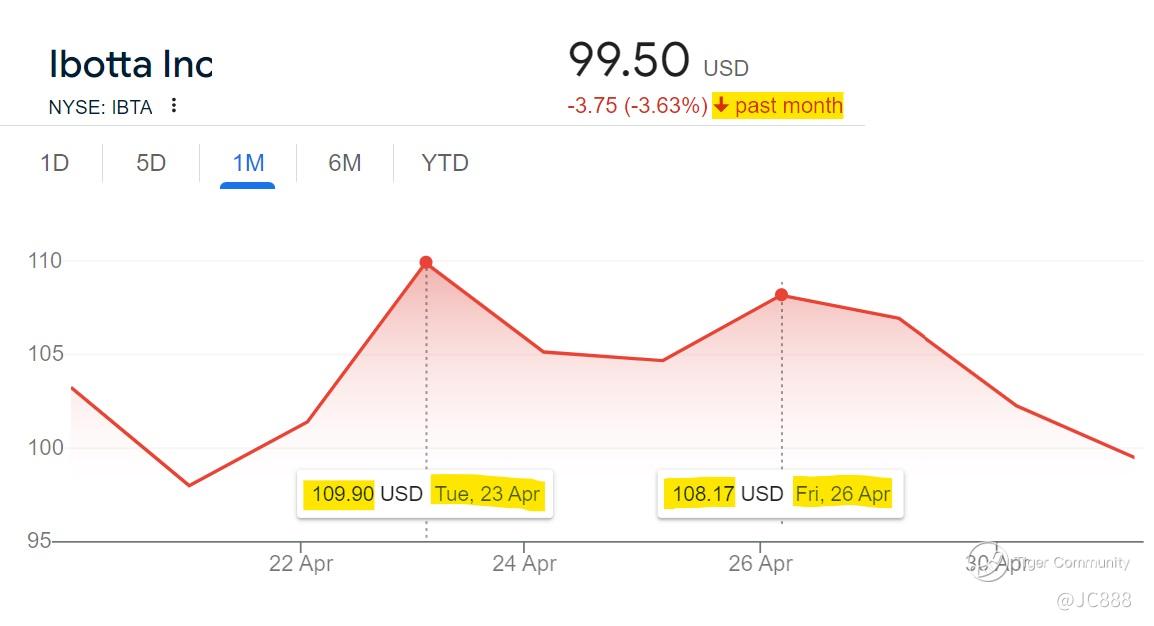Click the Tiger Community watermark logo
Viewport: 1154px width, 626px height.
click(x=986, y=563)
